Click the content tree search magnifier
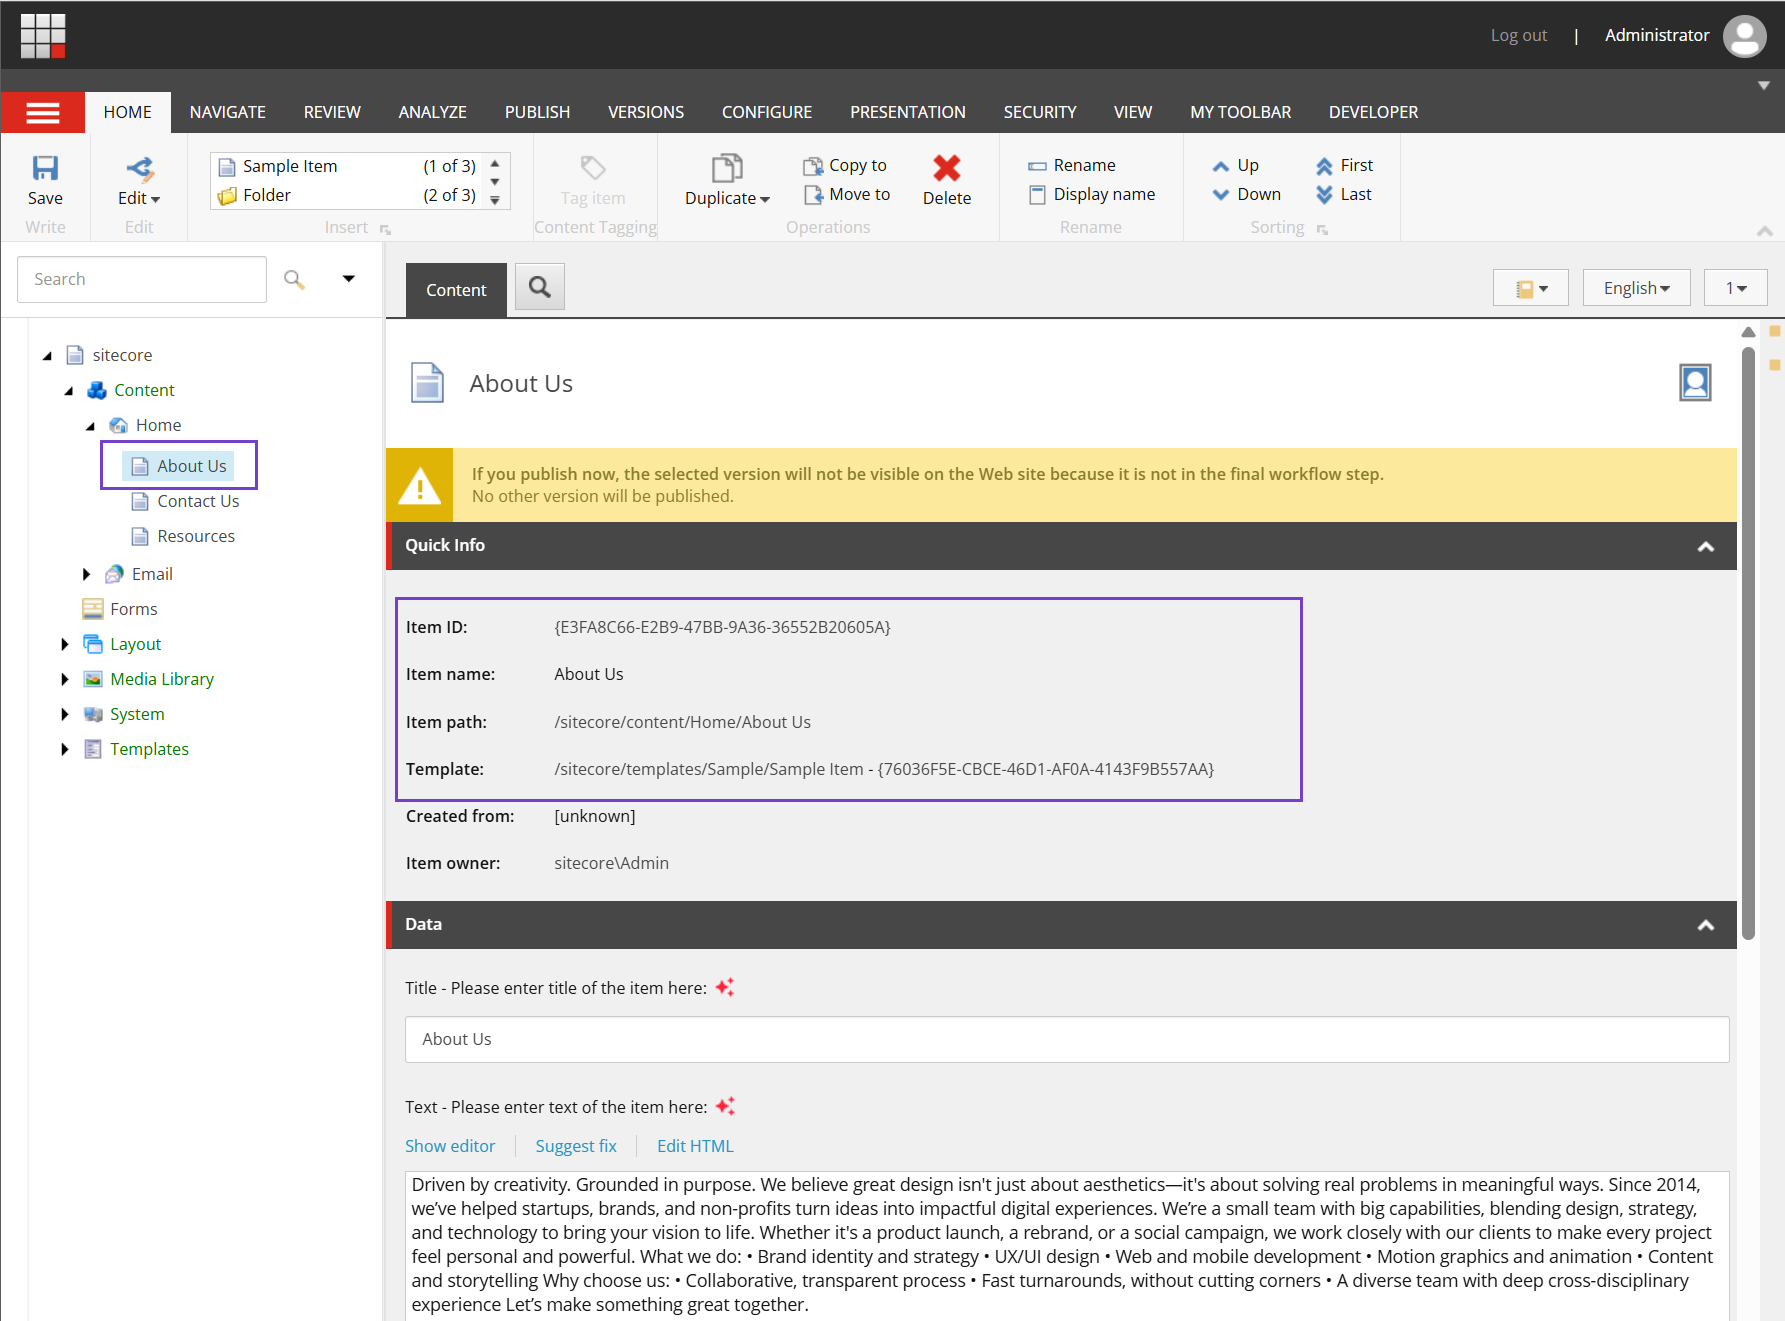Screen dimensions: 1785x1321 click(x=294, y=279)
